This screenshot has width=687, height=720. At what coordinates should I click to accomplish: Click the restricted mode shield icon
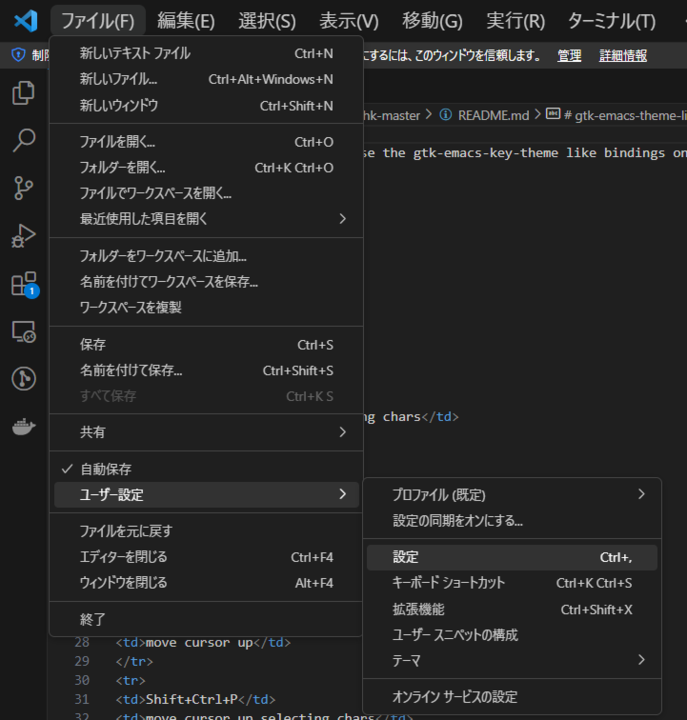tap(18, 55)
